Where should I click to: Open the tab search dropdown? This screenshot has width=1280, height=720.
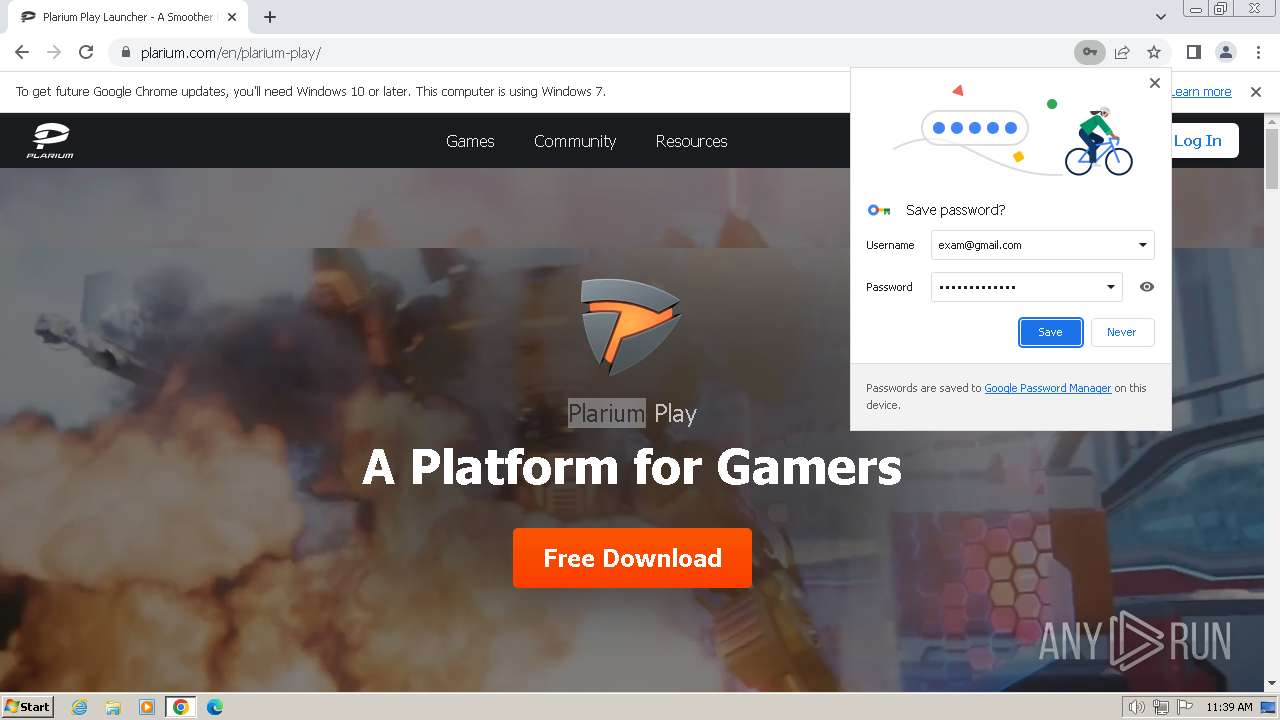point(1160,17)
